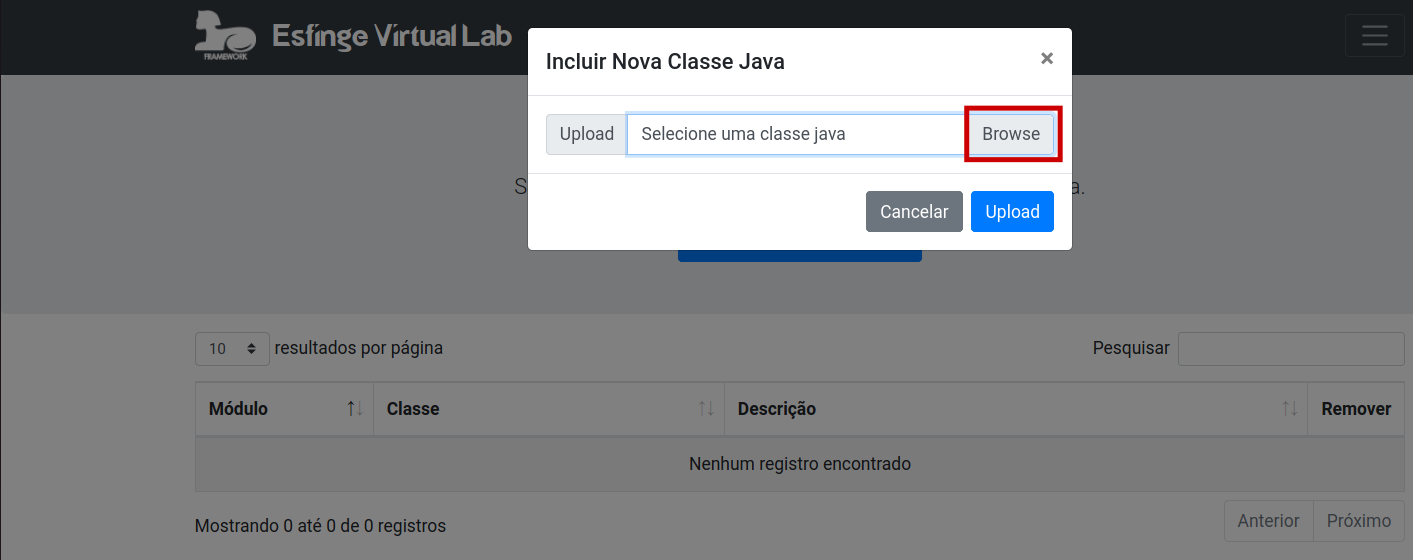This screenshot has width=1413, height=560.
Task: Go to the Próximo page
Action: [x=1359, y=521]
